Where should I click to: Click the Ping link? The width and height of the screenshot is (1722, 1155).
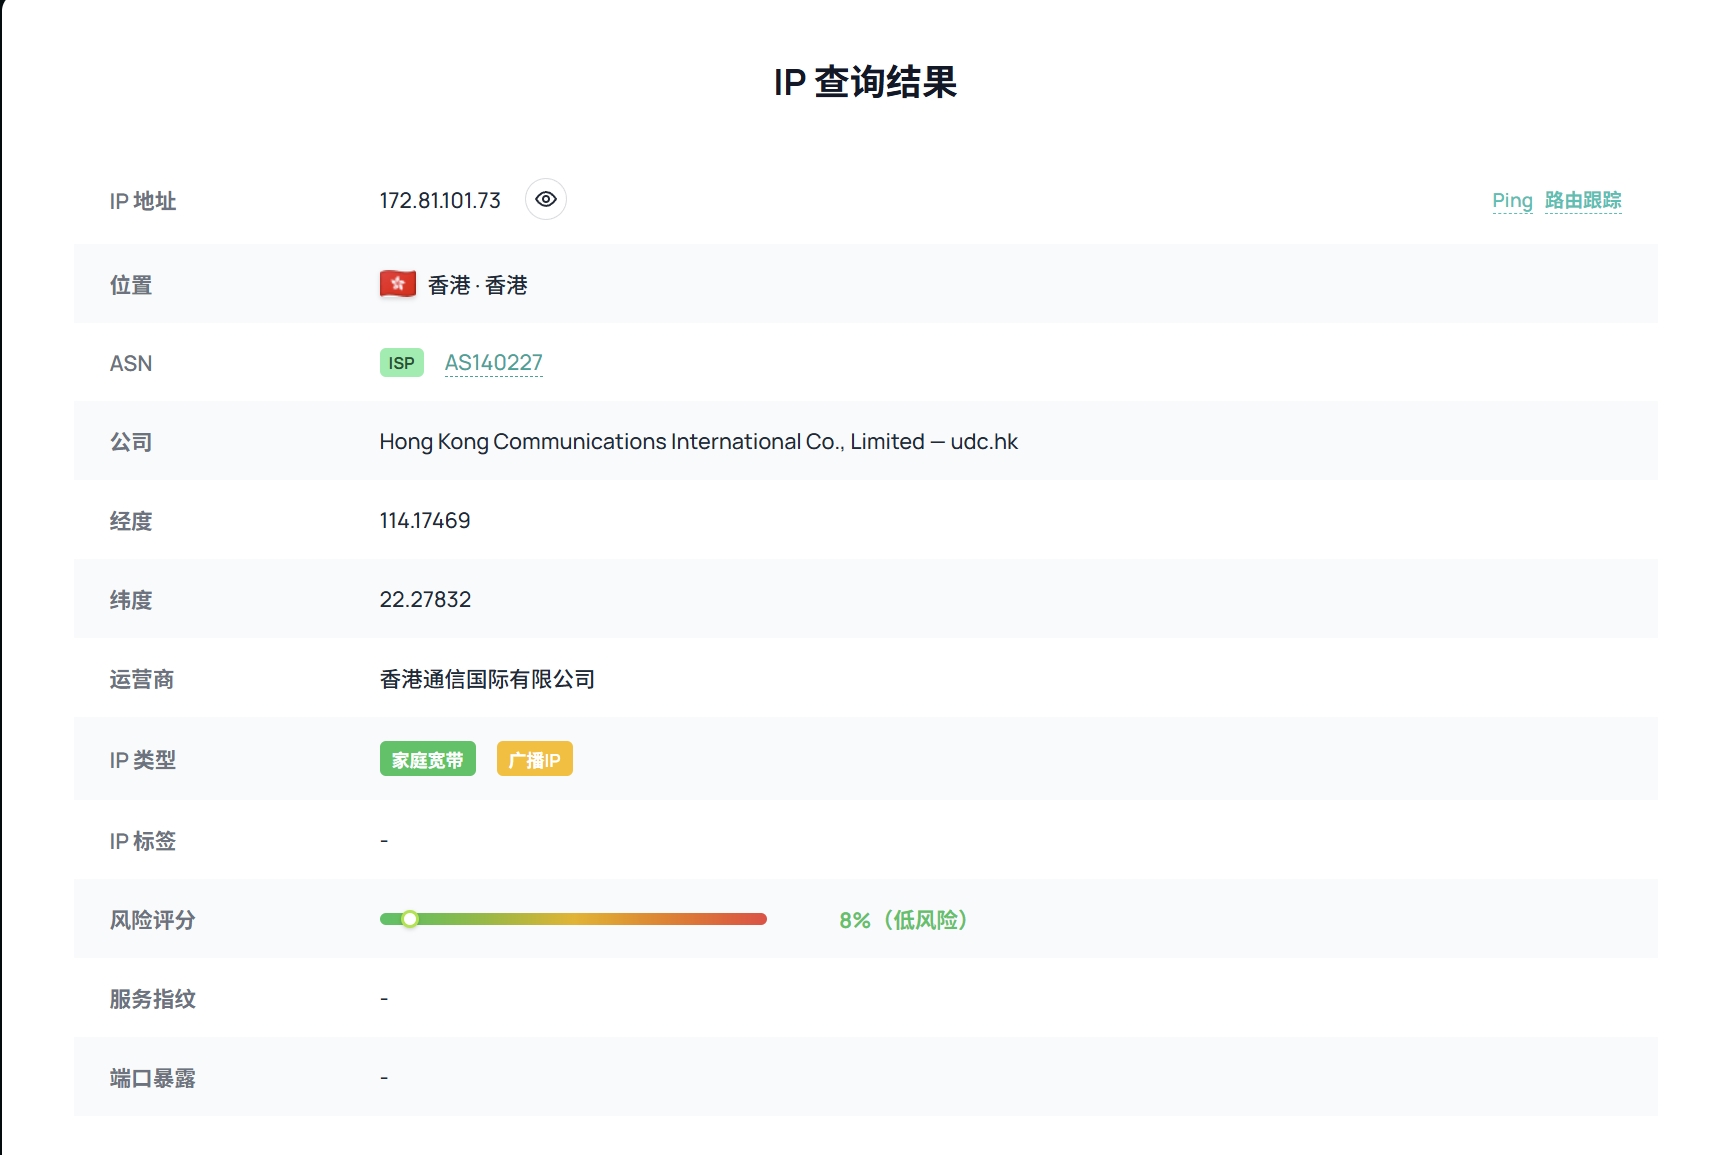[x=1511, y=201]
